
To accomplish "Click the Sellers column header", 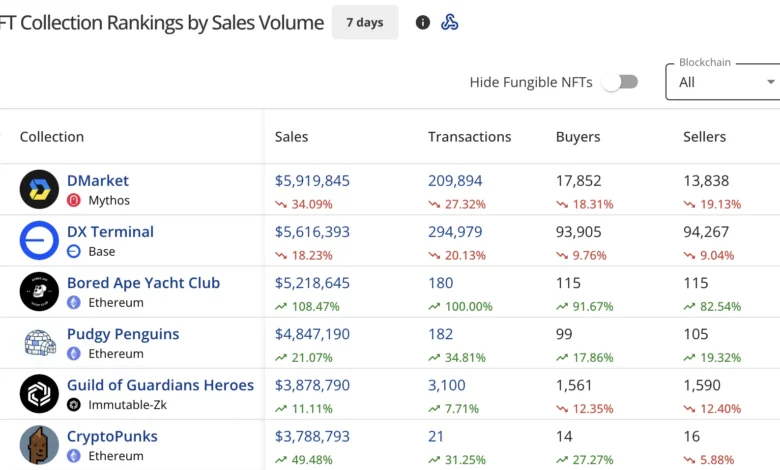I will pos(704,137).
